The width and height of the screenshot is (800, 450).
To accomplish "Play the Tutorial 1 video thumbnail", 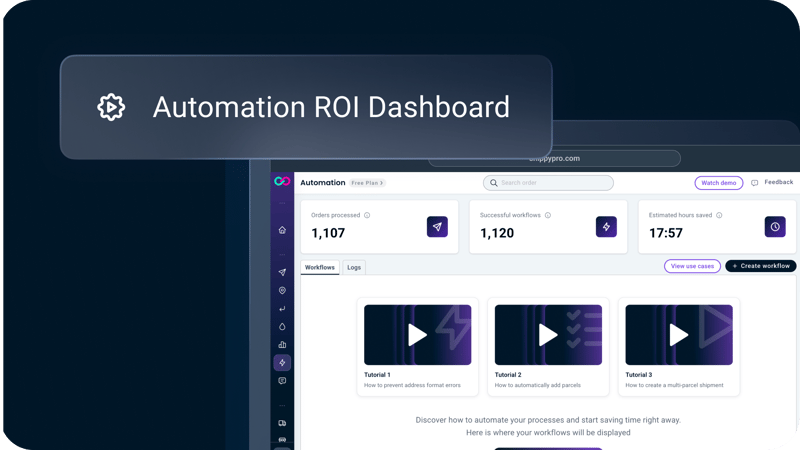I will [417, 335].
